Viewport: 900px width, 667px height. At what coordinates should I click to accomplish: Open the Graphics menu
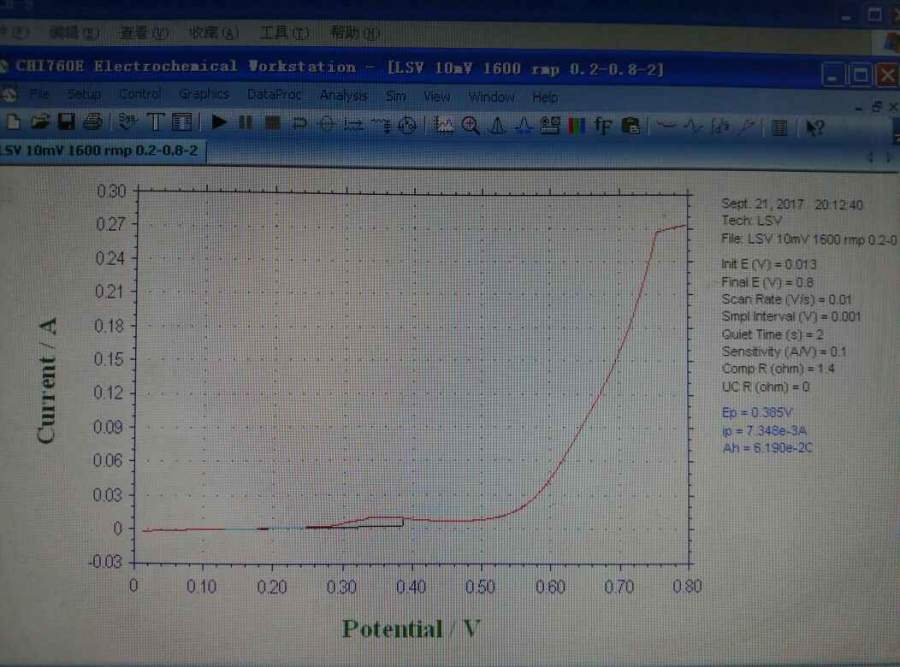coord(204,94)
